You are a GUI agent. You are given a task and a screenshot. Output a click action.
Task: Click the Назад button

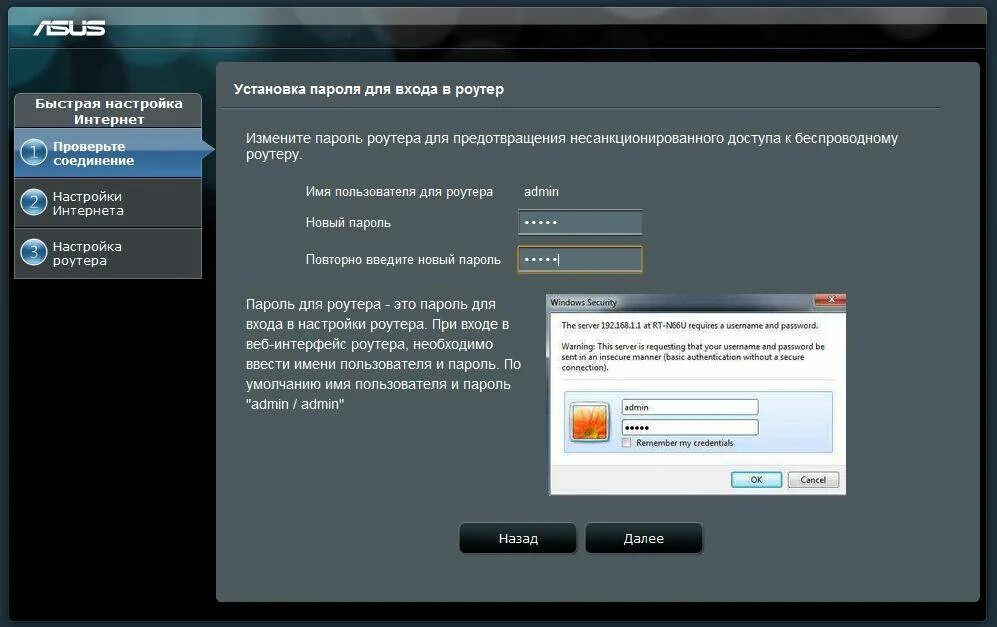[x=518, y=539]
